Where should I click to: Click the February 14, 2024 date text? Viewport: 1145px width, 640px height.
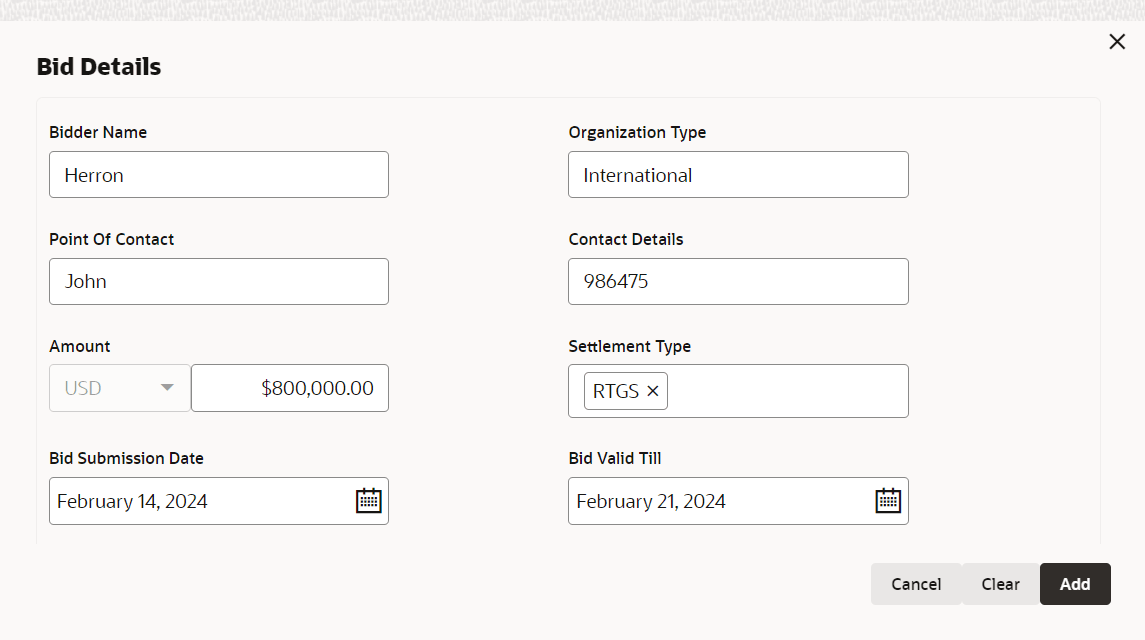click(132, 501)
